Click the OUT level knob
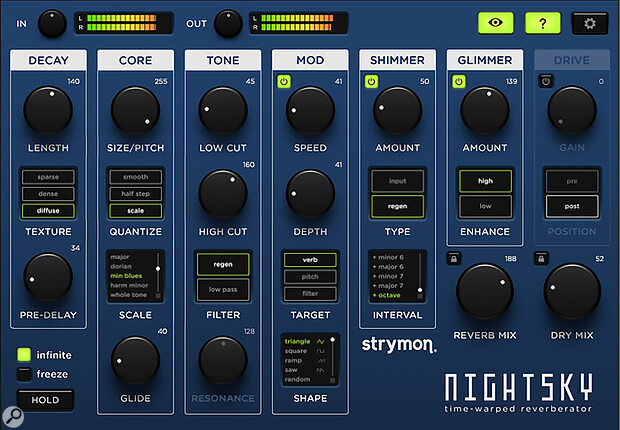This screenshot has height=430, width=620. (x=228, y=24)
